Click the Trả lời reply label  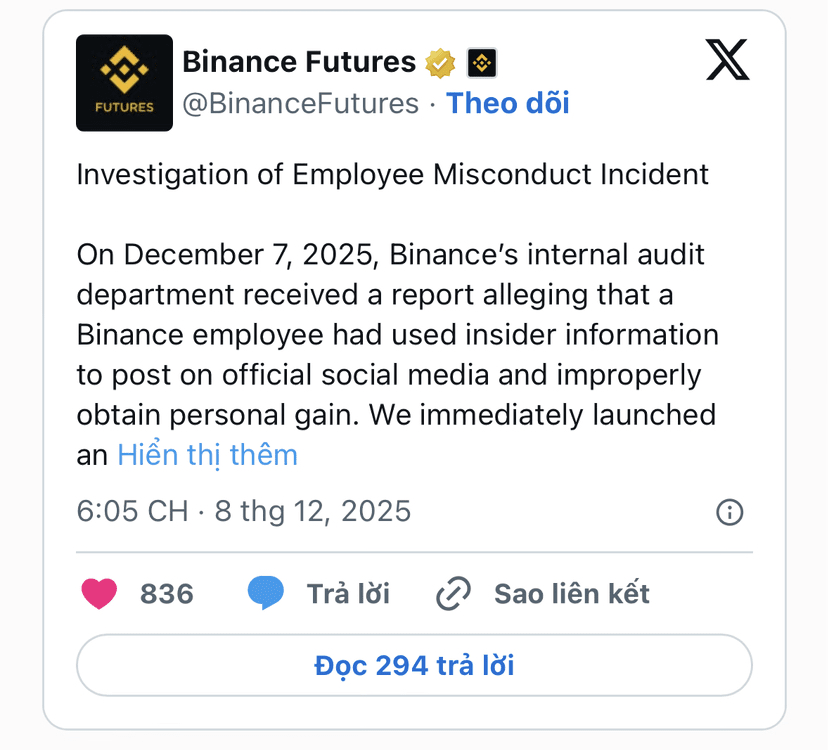[x=348, y=594]
